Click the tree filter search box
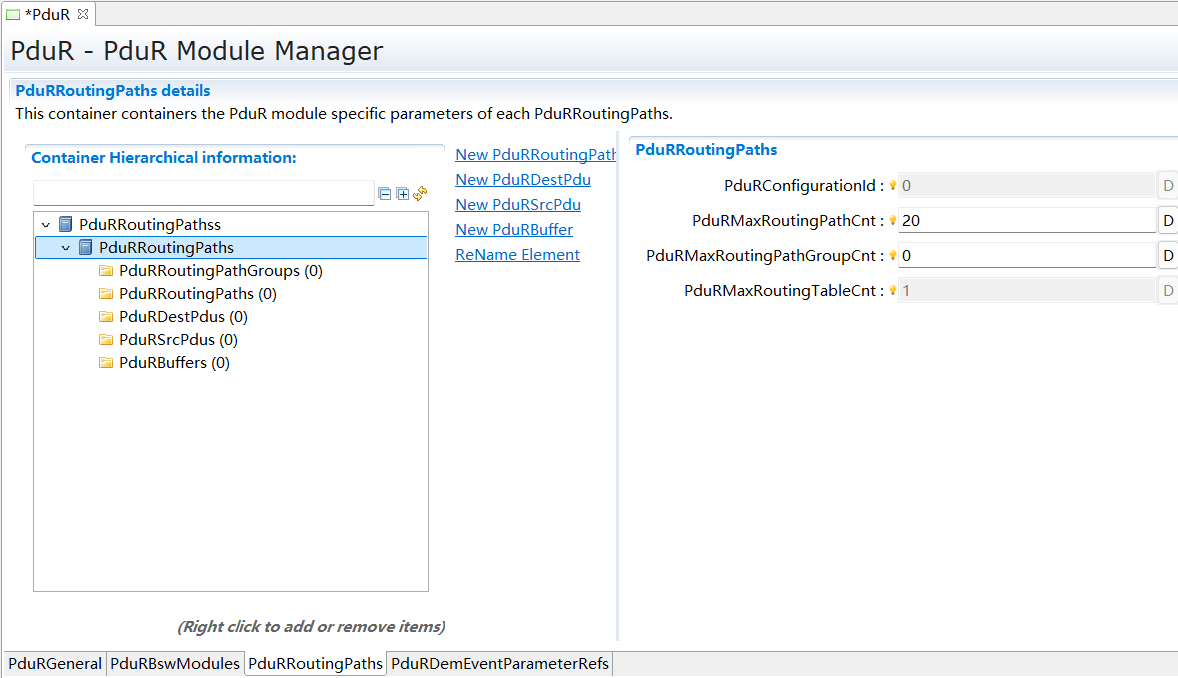 click(203, 191)
